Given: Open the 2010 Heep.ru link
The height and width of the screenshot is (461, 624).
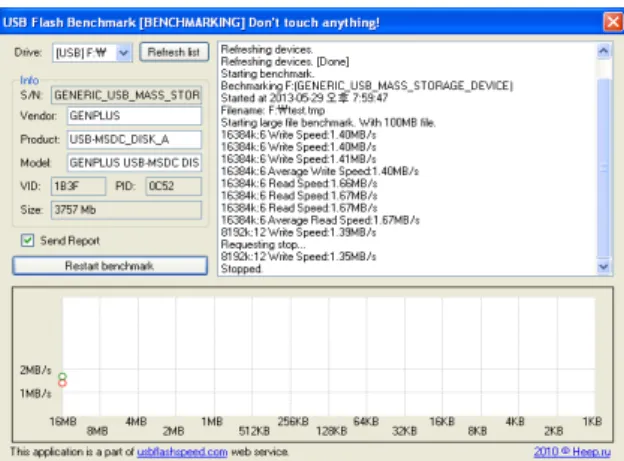Looking at the screenshot, I should (572, 451).
